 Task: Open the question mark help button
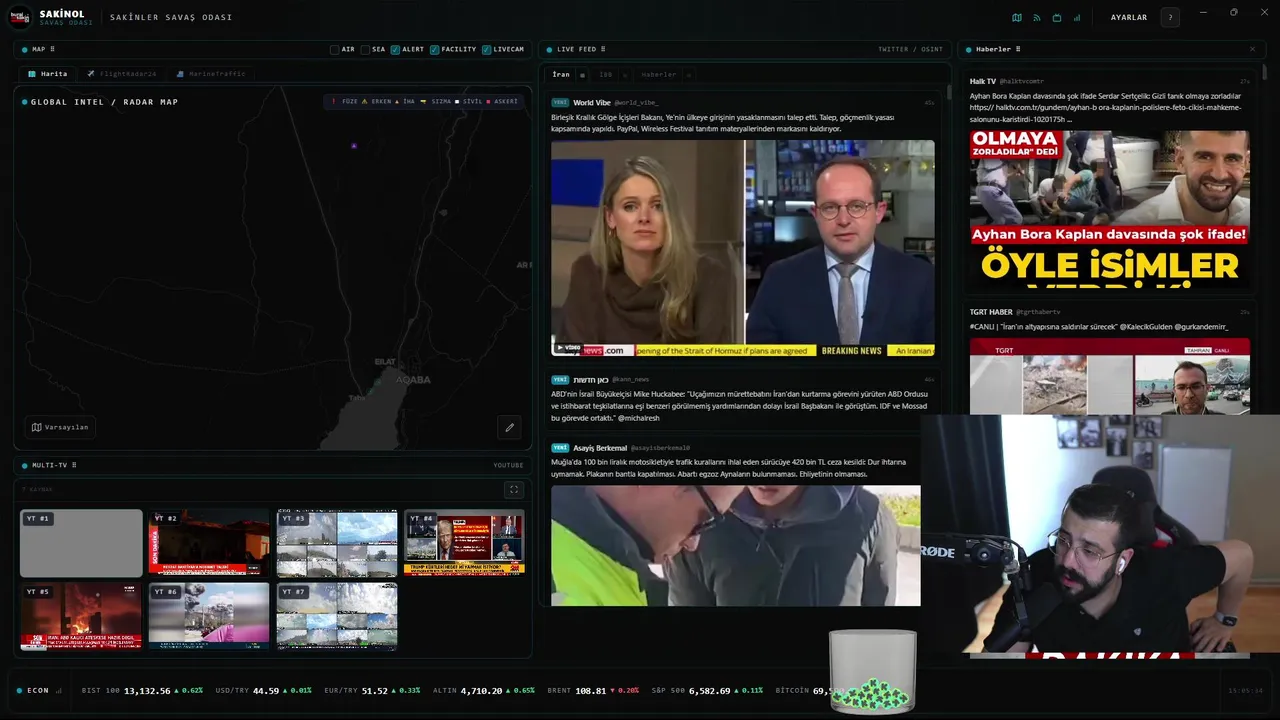1170,17
